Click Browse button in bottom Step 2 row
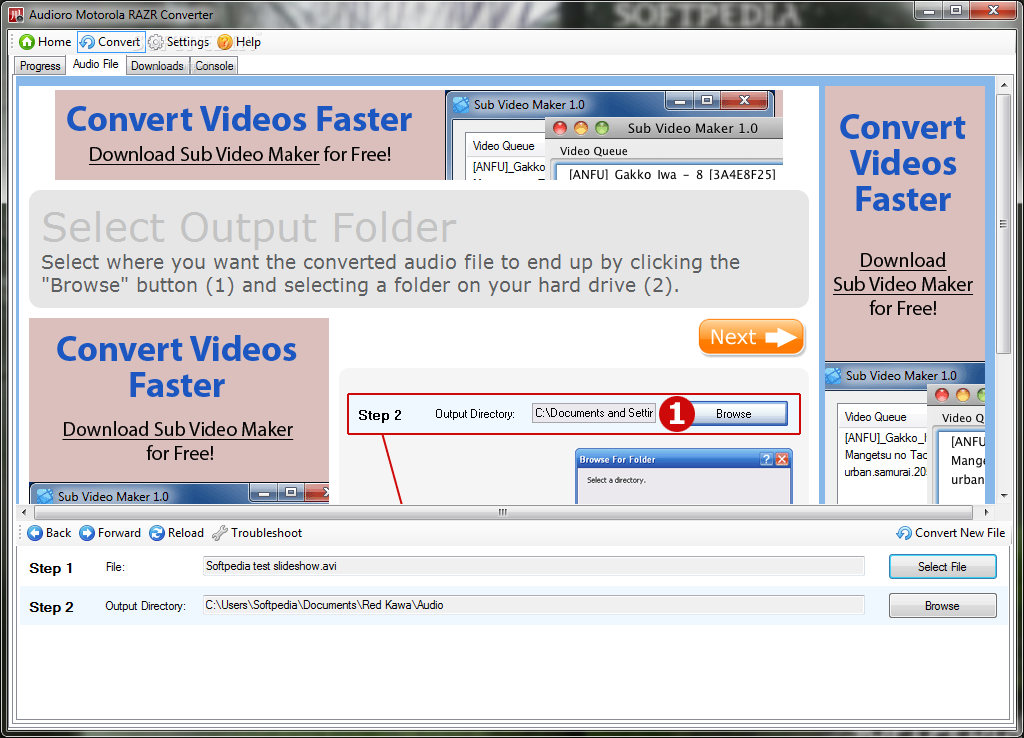The width and height of the screenshot is (1024, 738). [x=942, y=606]
